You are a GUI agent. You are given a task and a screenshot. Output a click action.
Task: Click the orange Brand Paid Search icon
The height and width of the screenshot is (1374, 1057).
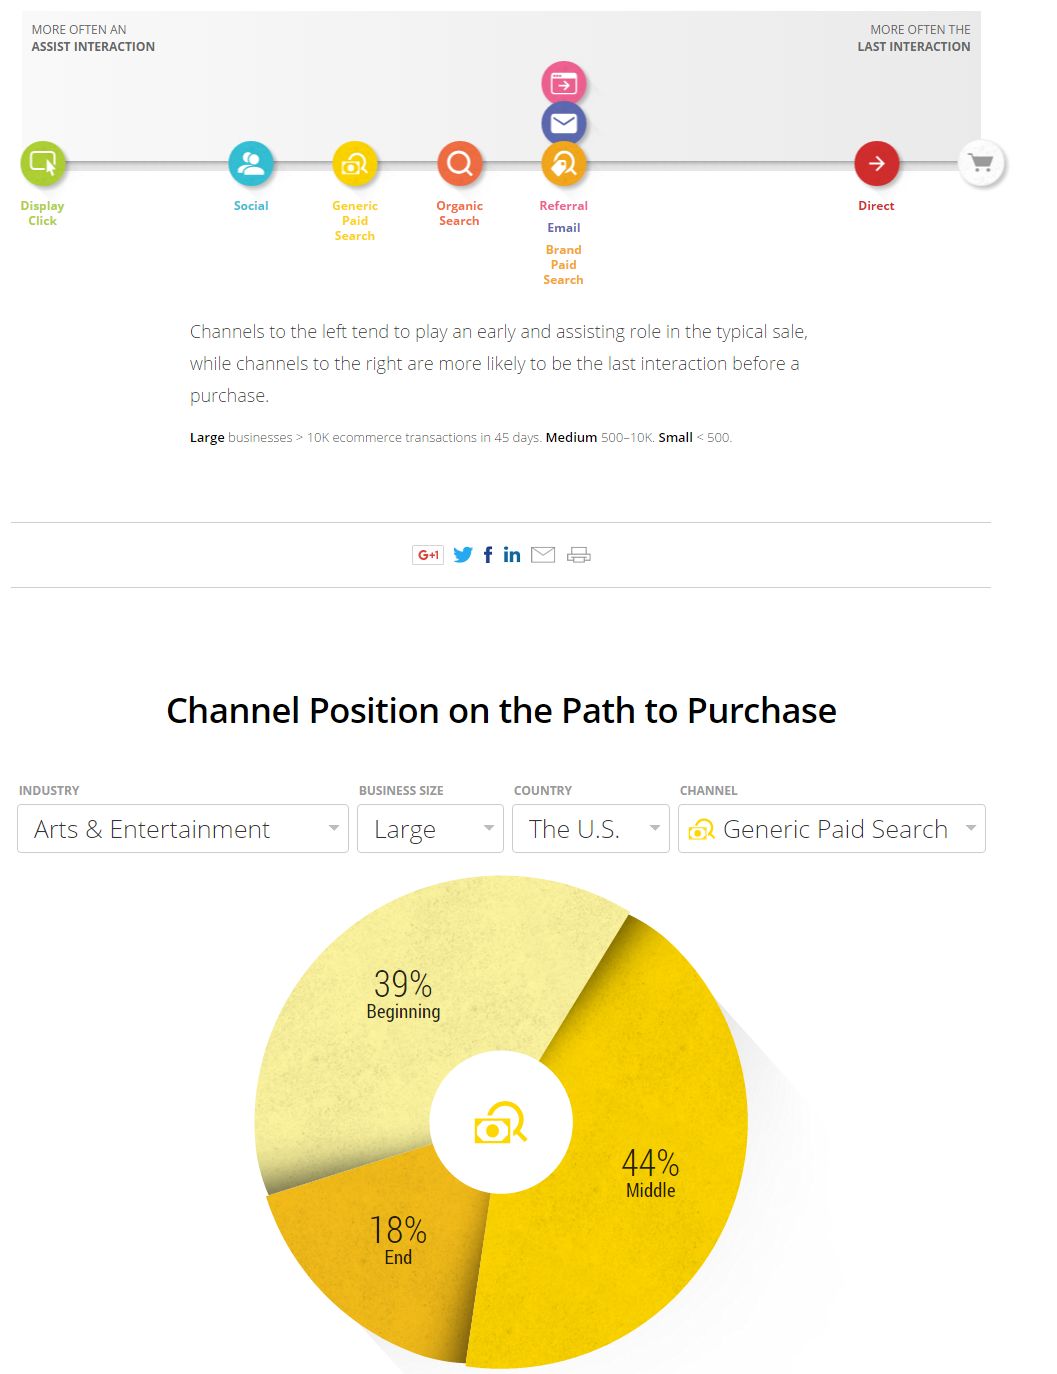click(x=564, y=163)
